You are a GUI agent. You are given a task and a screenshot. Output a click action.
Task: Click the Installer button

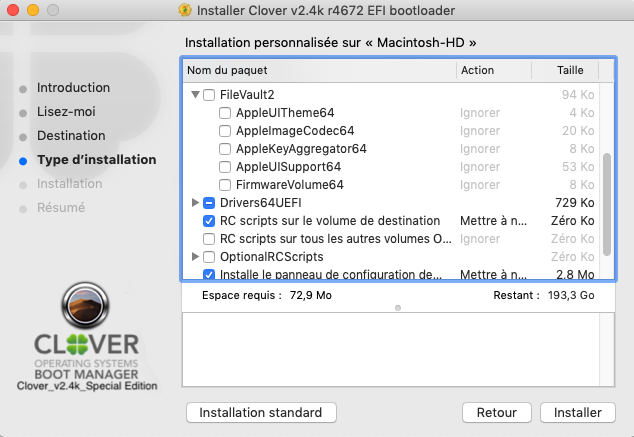pos(578,412)
